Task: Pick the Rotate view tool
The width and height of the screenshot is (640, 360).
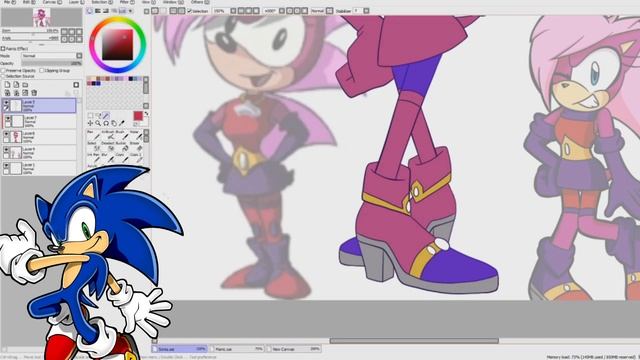Action: pyautogui.click(x=106, y=123)
